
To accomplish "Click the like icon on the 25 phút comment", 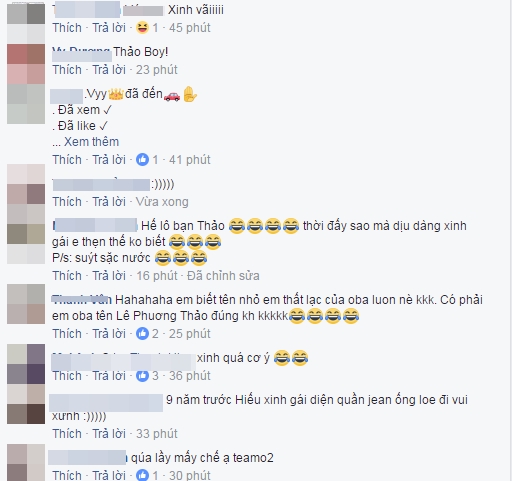I will [142, 333].
